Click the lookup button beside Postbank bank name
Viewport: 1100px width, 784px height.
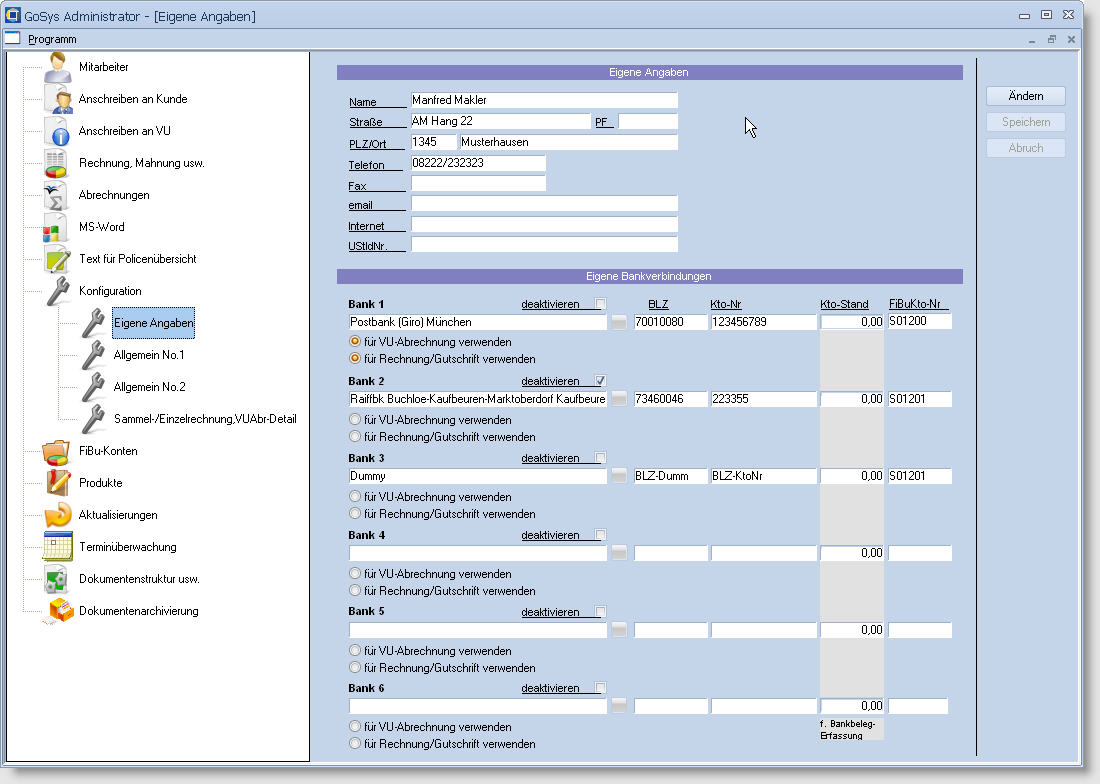click(x=619, y=322)
